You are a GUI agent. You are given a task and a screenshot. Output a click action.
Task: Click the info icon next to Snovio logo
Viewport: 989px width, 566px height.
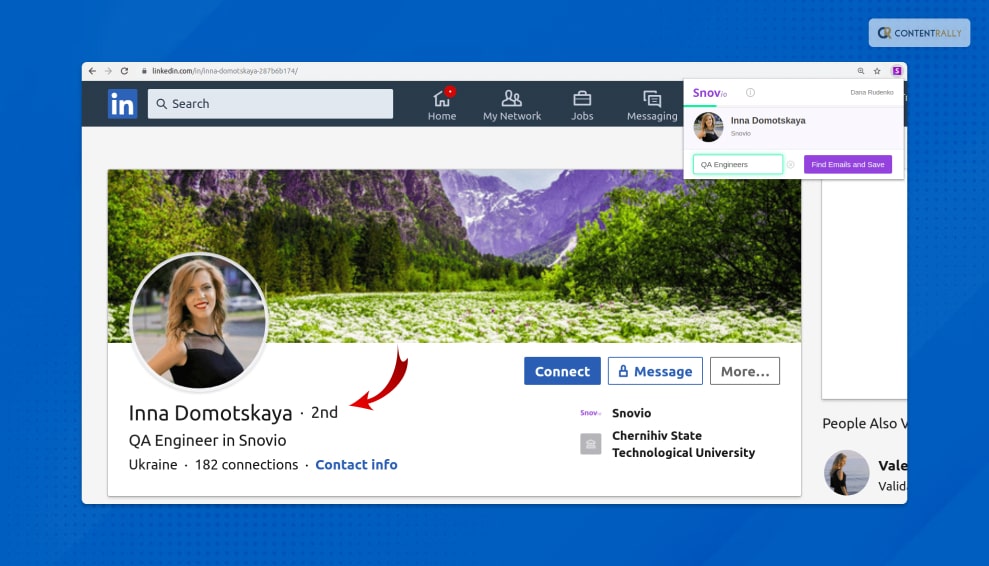(x=750, y=93)
